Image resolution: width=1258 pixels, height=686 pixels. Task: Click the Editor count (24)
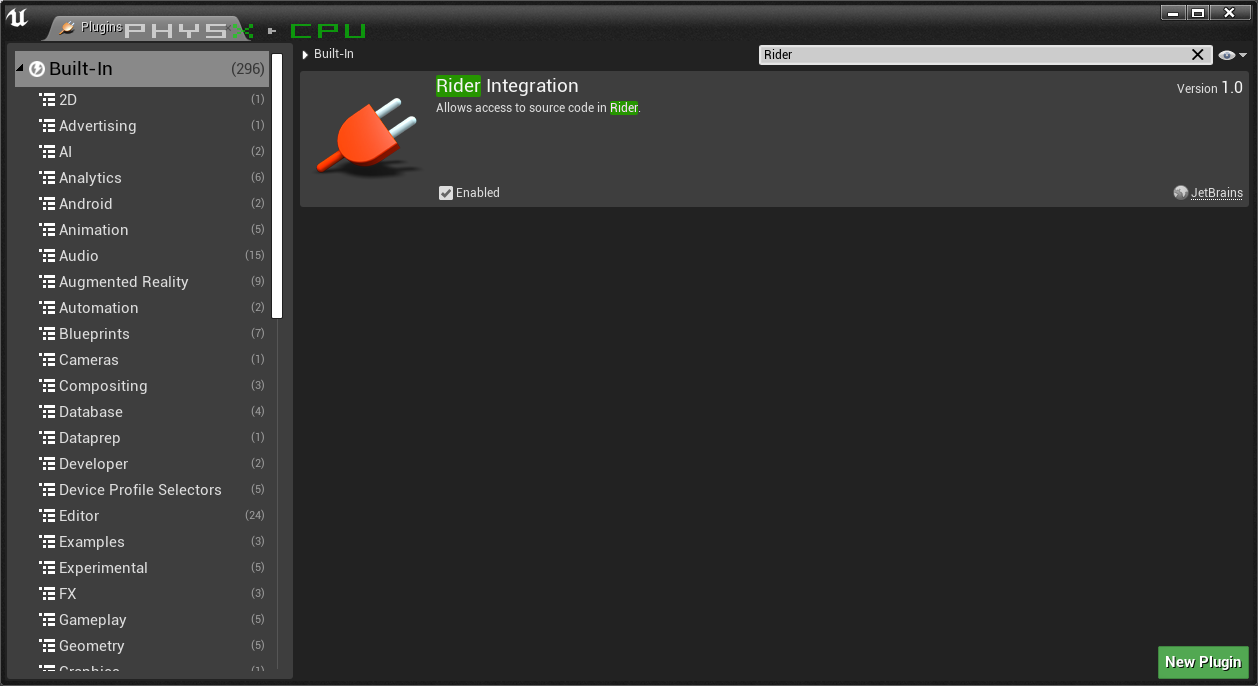[255, 516]
